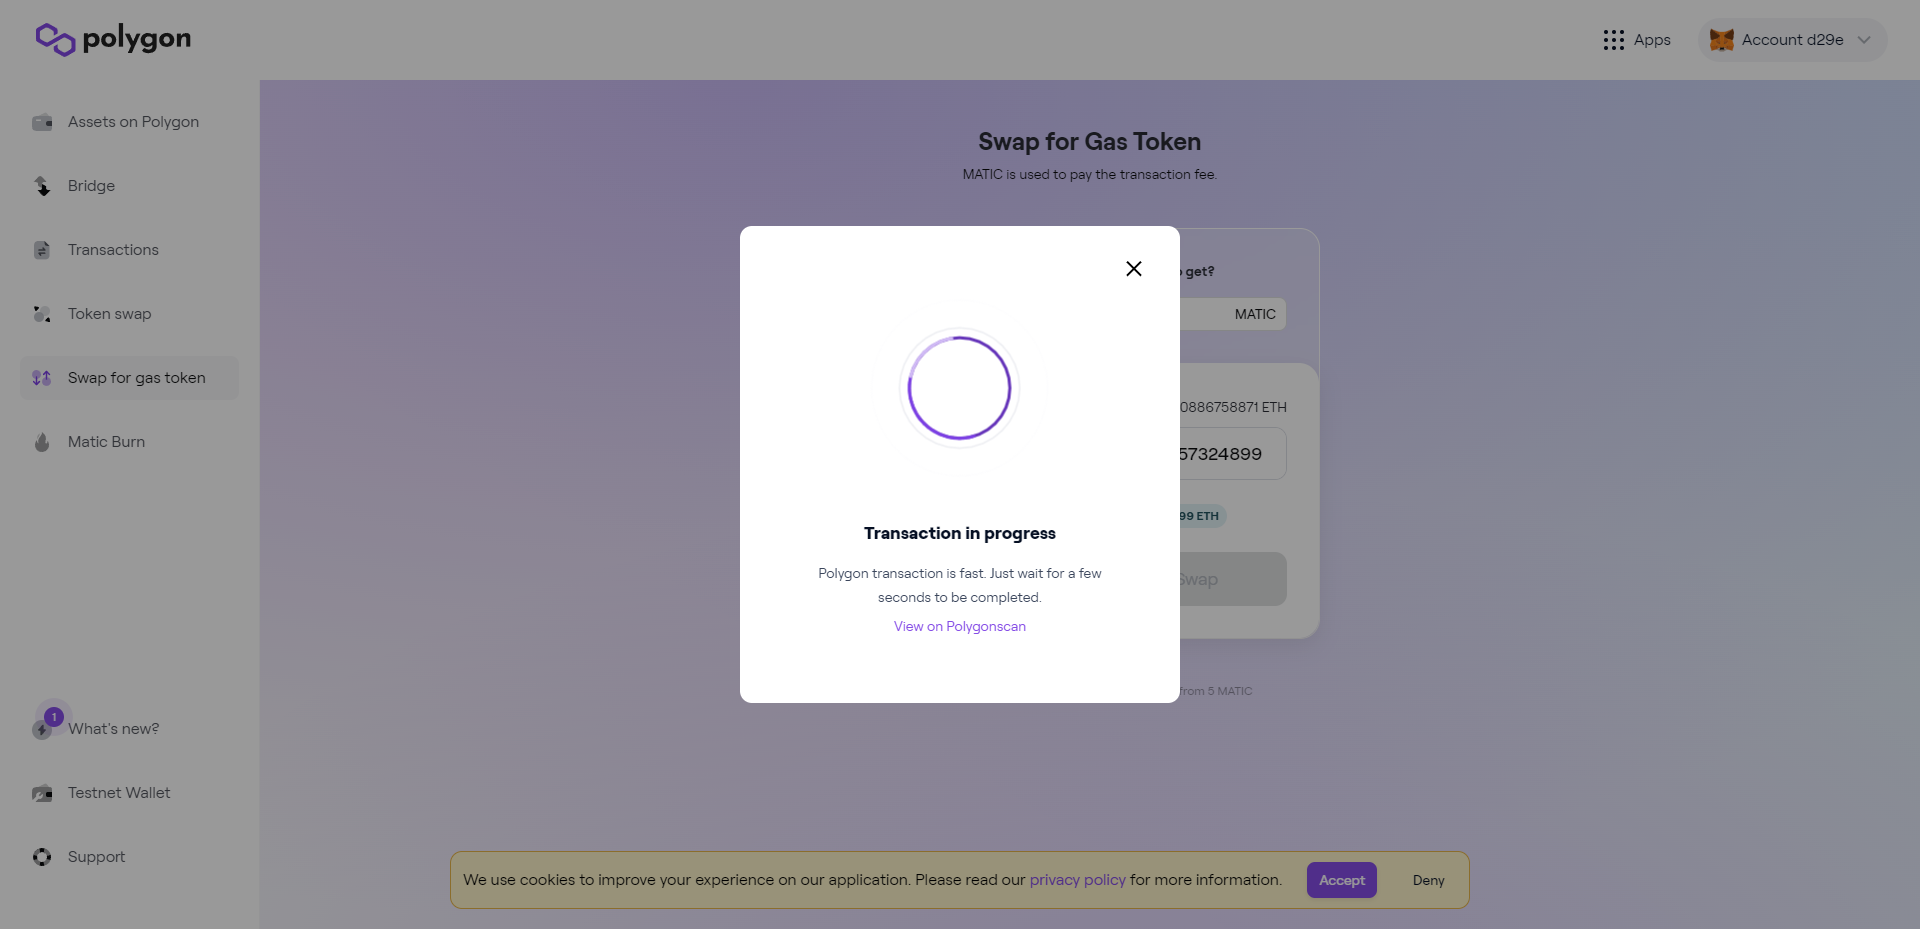Image resolution: width=1920 pixels, height=929 pixels.
Task: Select Swap for gas token menu item
Action: [129, 378]
